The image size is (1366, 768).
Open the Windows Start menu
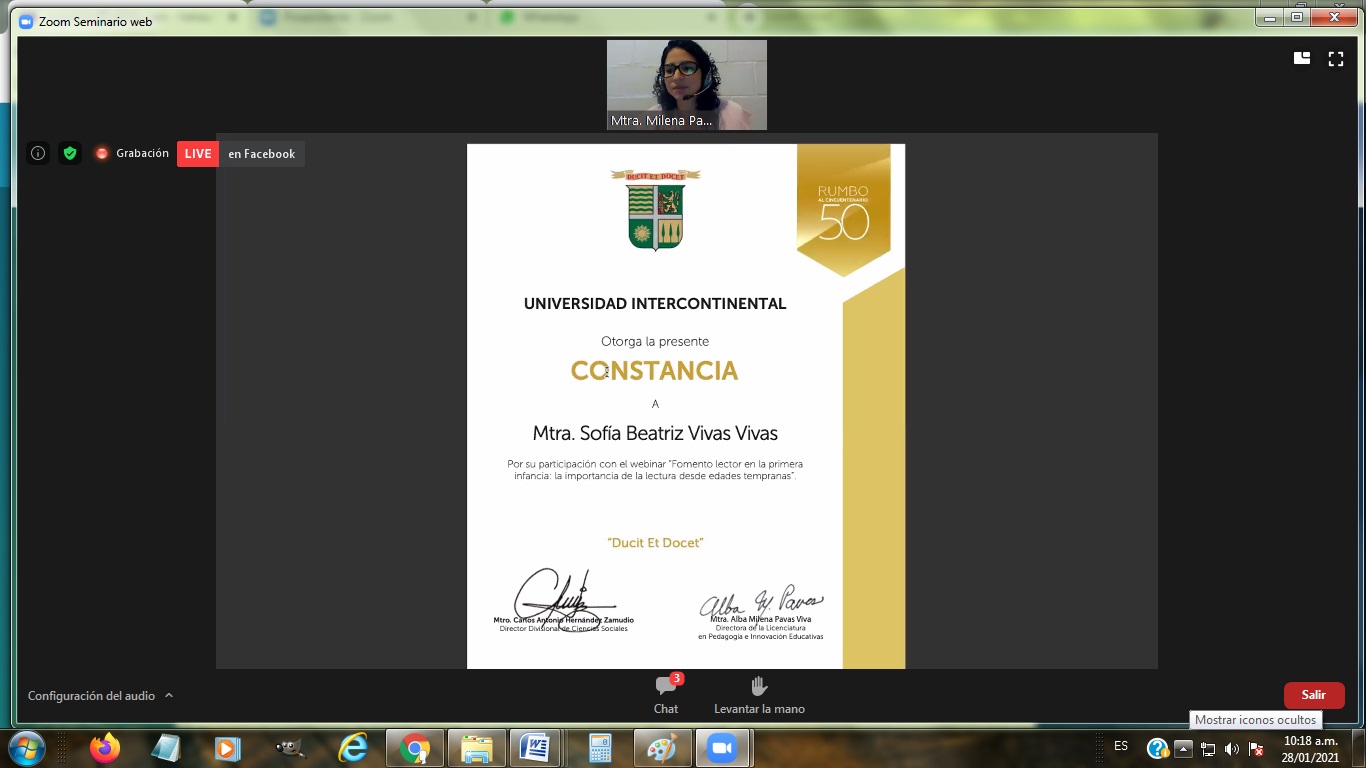[25, 748]
